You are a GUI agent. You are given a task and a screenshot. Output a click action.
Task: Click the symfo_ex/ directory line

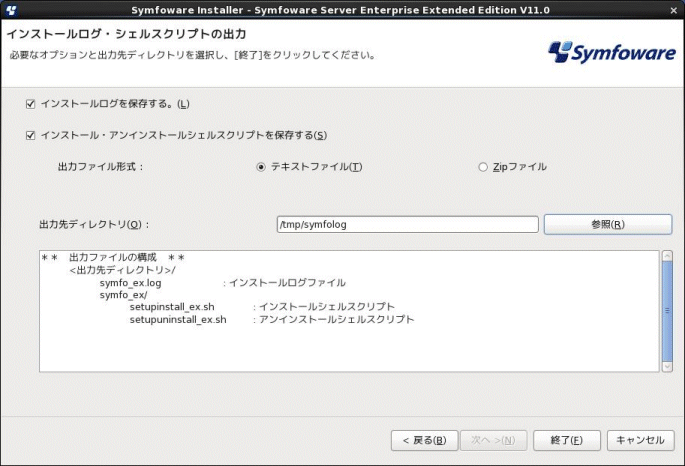123,295
